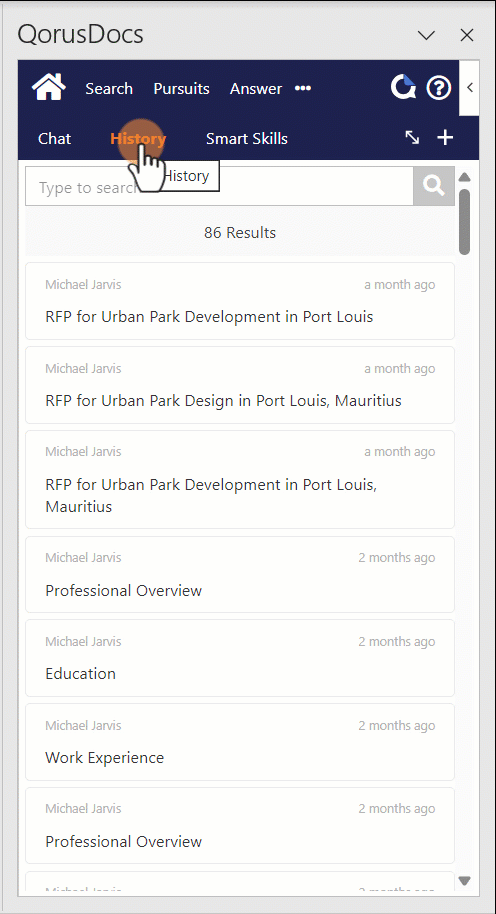Viewport: 496px width, 914px height.
Task: Open the help question mark icon
Action: tap(439, 89)
